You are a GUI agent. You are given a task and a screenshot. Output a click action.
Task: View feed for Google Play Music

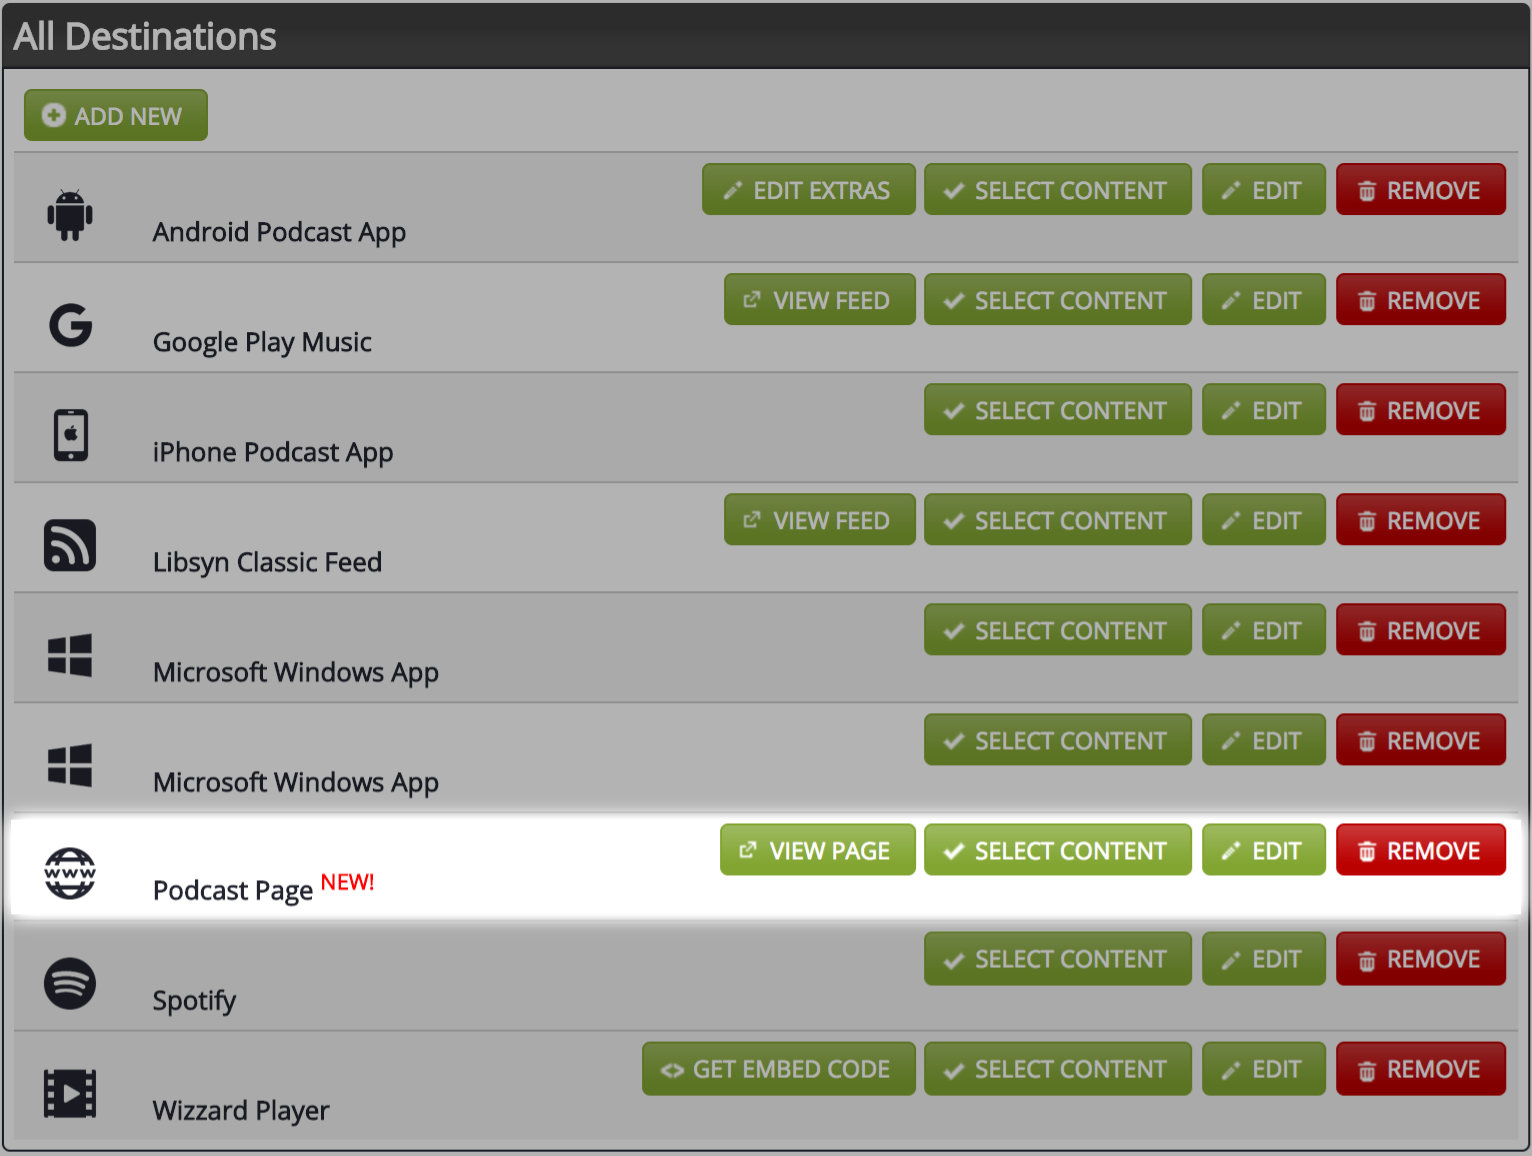pyautogui.click(x=820, y=299)
